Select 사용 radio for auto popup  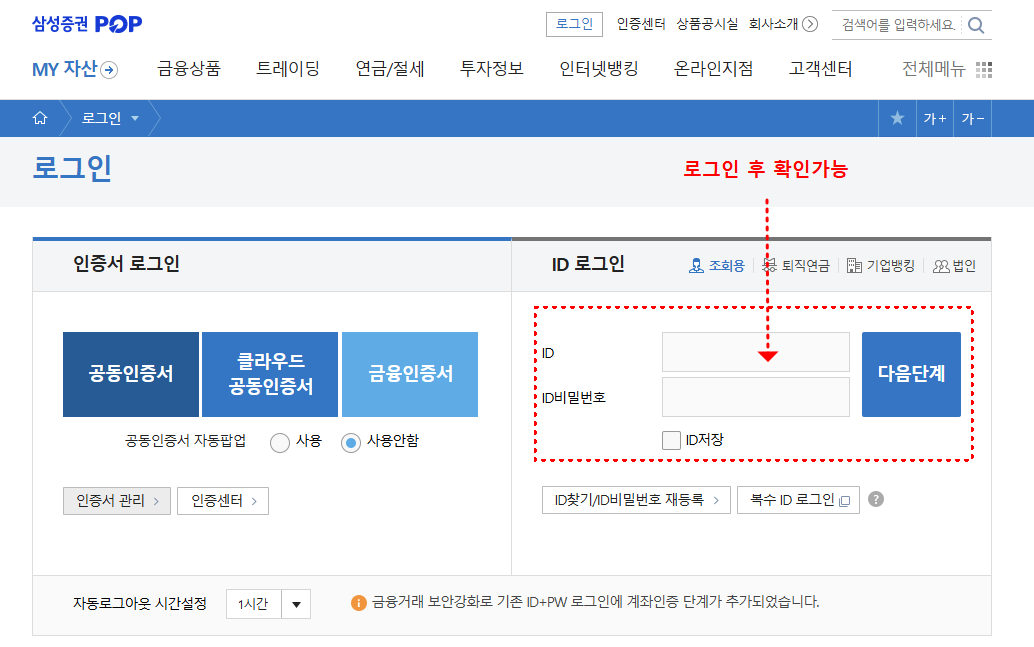point(280,443)
